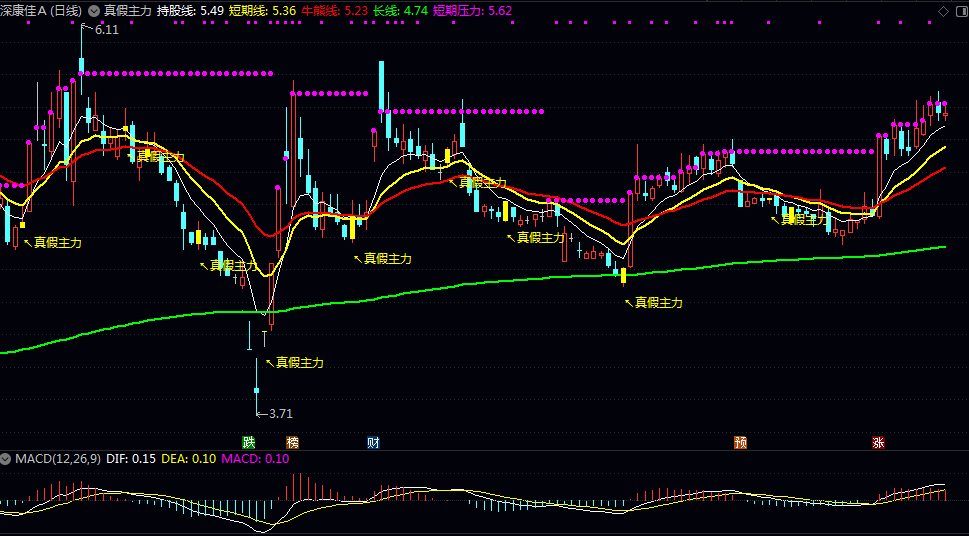Click the 真假主力 indicator name in header
Viewport: 969px width, 536px height.
point(127,10)
